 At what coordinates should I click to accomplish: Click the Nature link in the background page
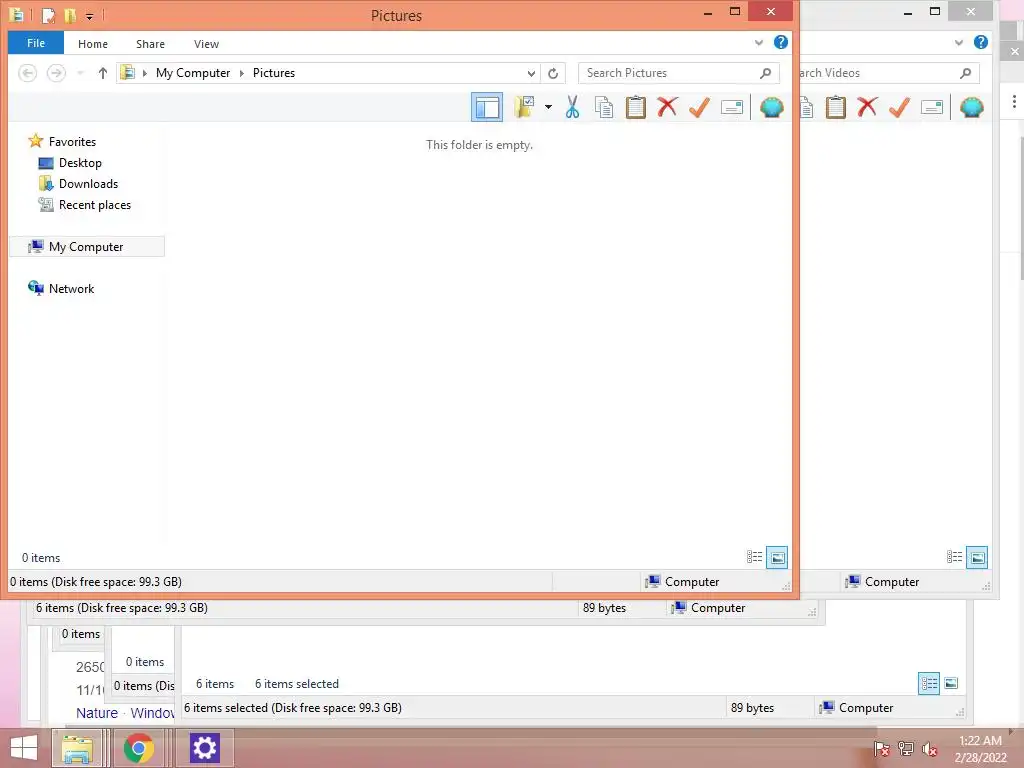tap(97, 712)
